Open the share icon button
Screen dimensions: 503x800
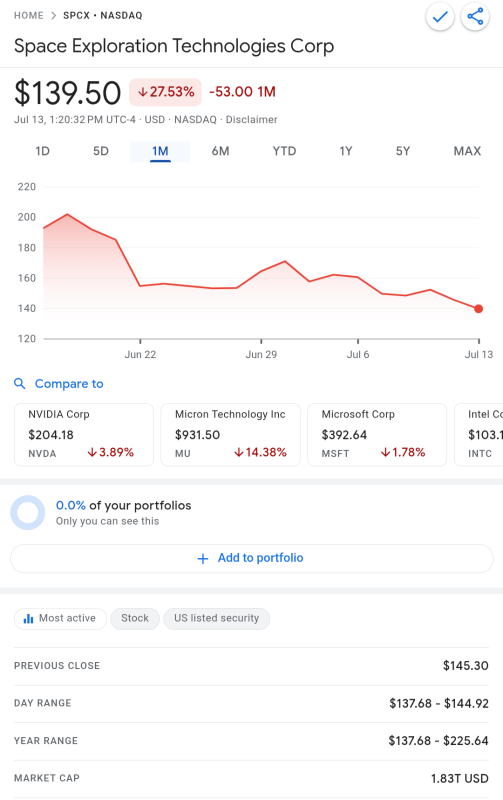click(475, 17)
